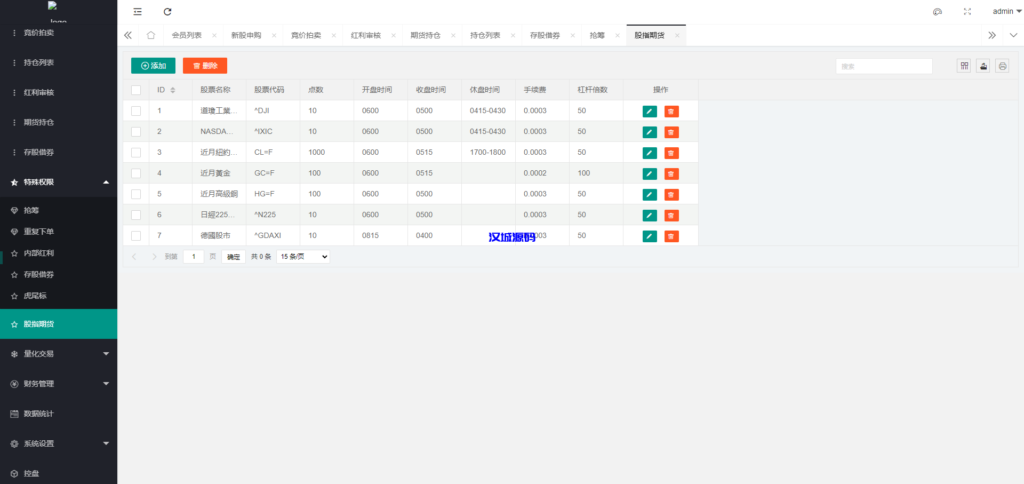The height and width of the screenshot is (484, 1024).
Task: Switch to the 会员列表 tab
Action: pos(186,35)
